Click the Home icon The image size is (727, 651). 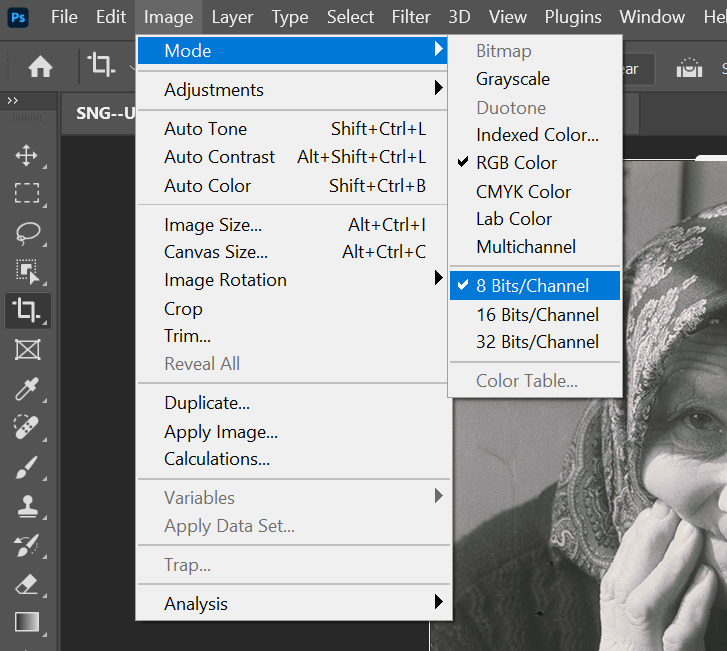[40, 67]
